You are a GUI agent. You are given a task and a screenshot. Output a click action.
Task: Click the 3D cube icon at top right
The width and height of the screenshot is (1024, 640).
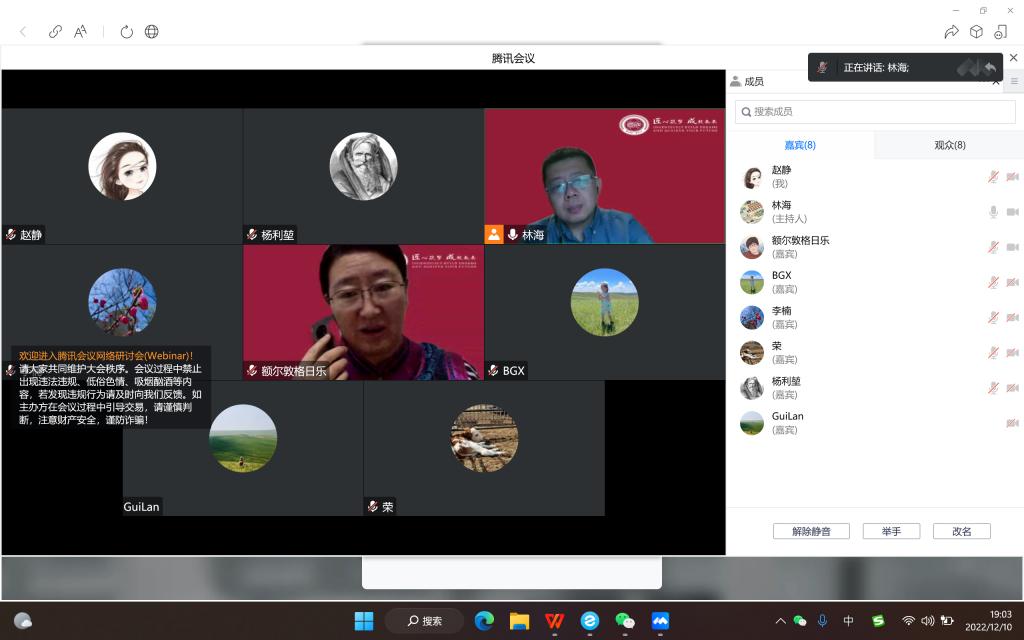(x=976, y=32)
